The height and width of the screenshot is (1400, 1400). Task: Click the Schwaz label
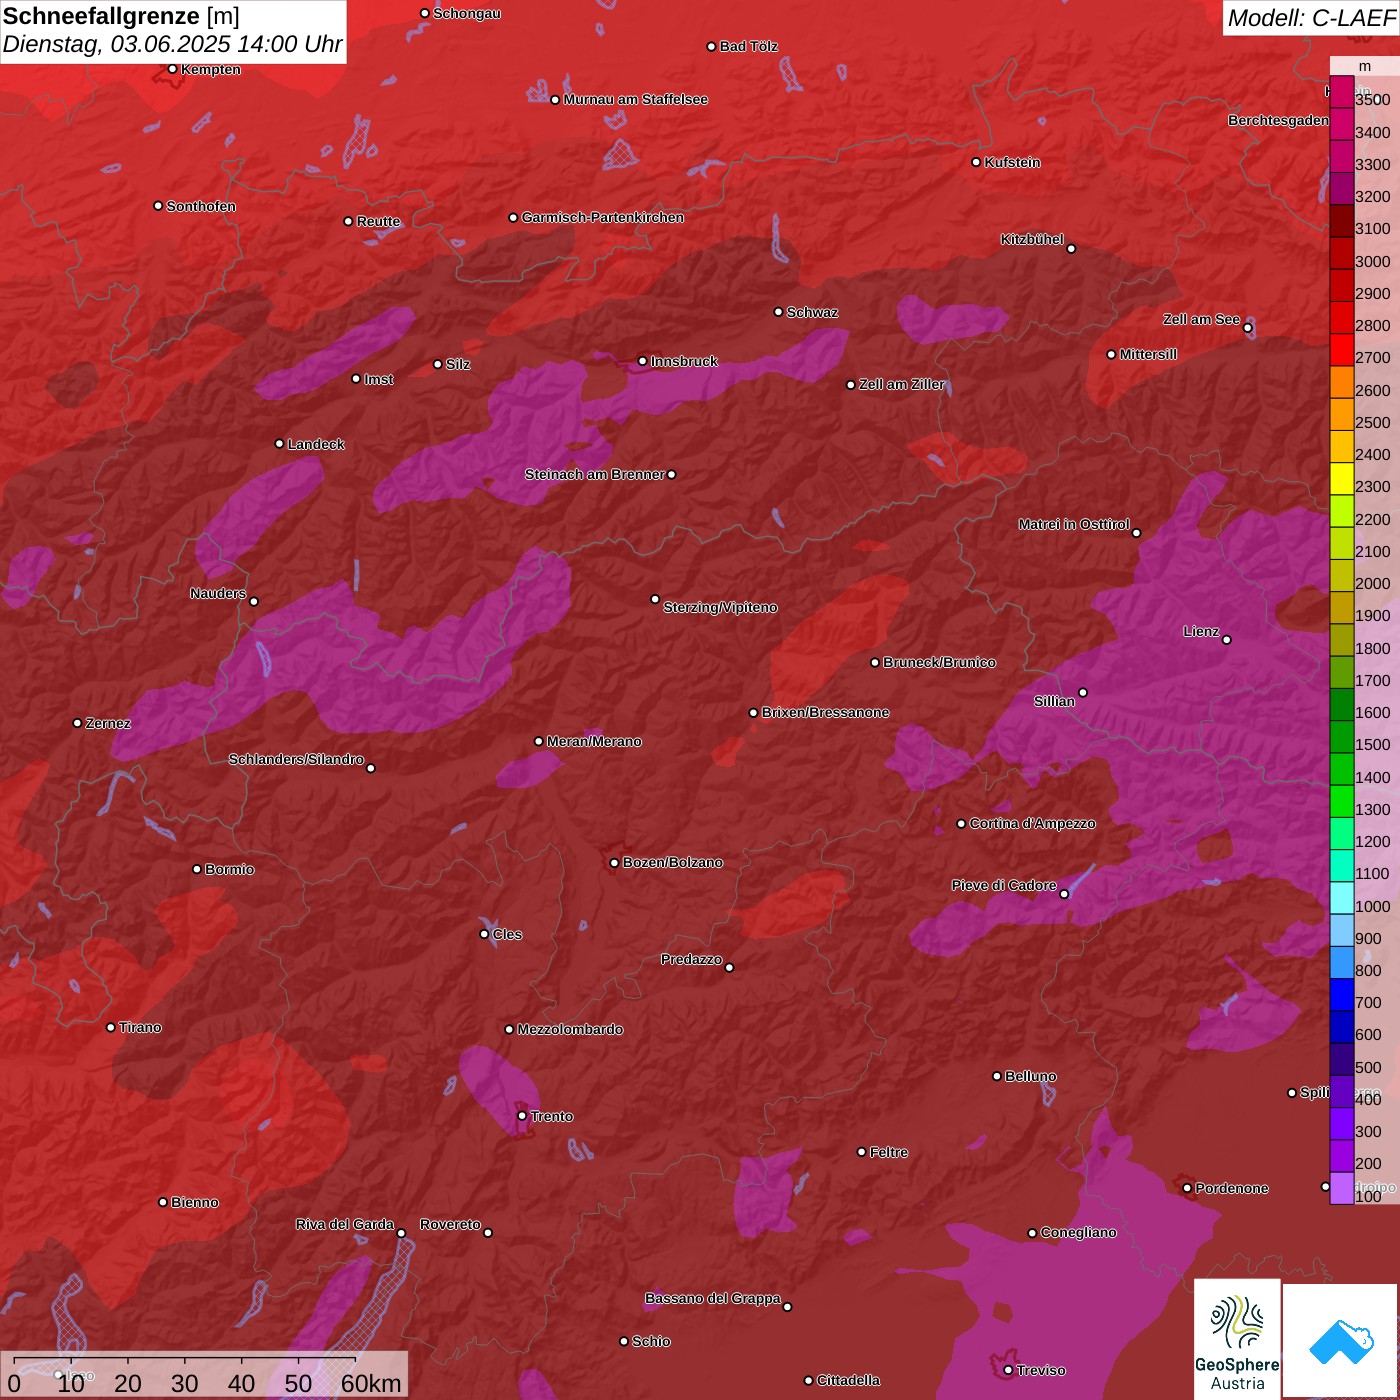813,312
